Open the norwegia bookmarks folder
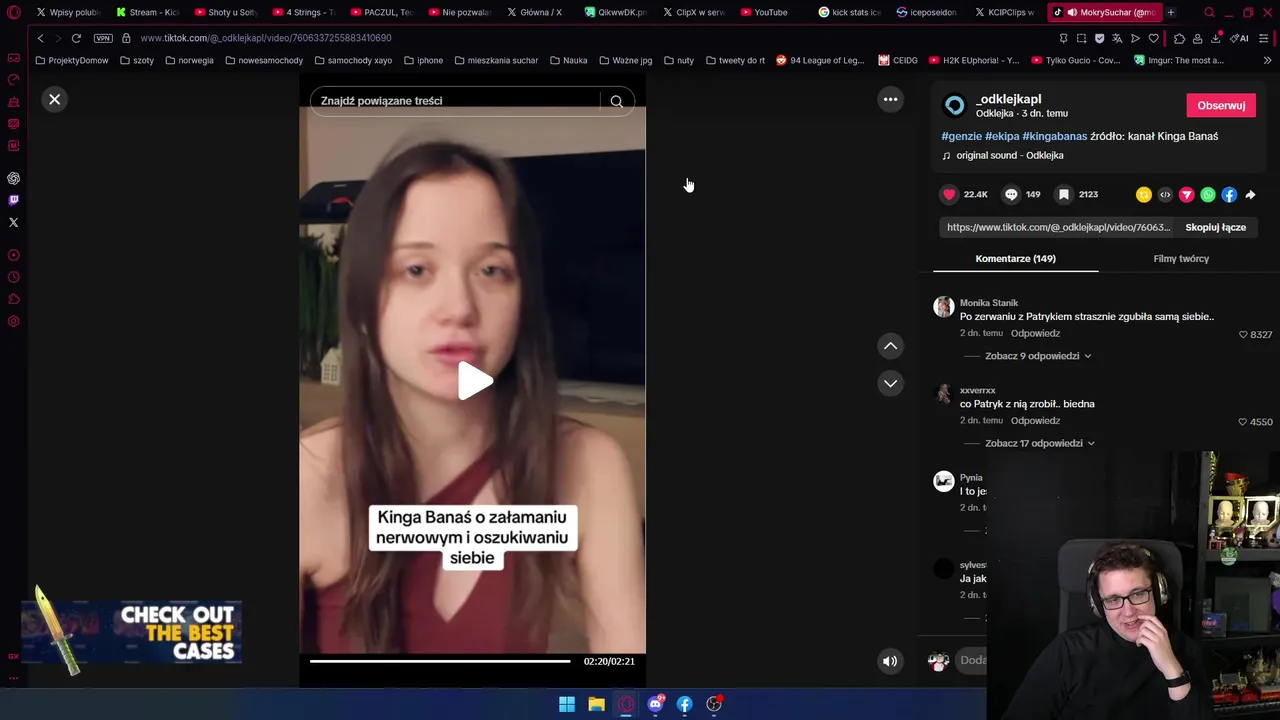The height and width of the screenshot is (720, 1280). pyautogui.click(x=189, y=60)
